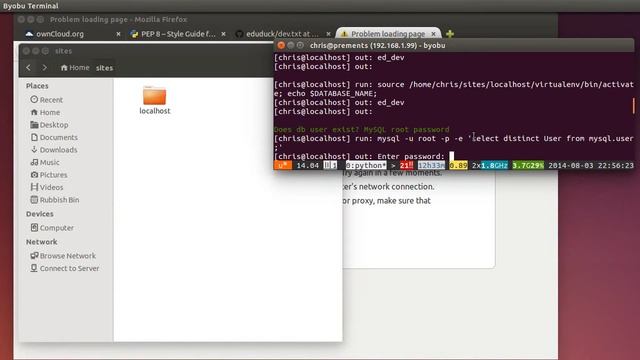
Task: Click the 1.8GHz CPU indicator
Action: coord(494,165)
